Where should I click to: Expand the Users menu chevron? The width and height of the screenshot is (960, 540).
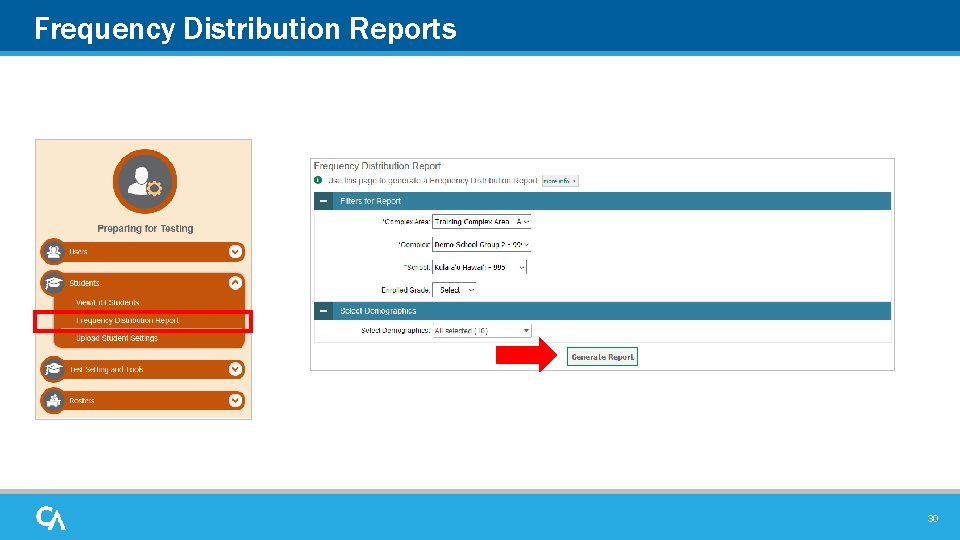tap(235, 252)
